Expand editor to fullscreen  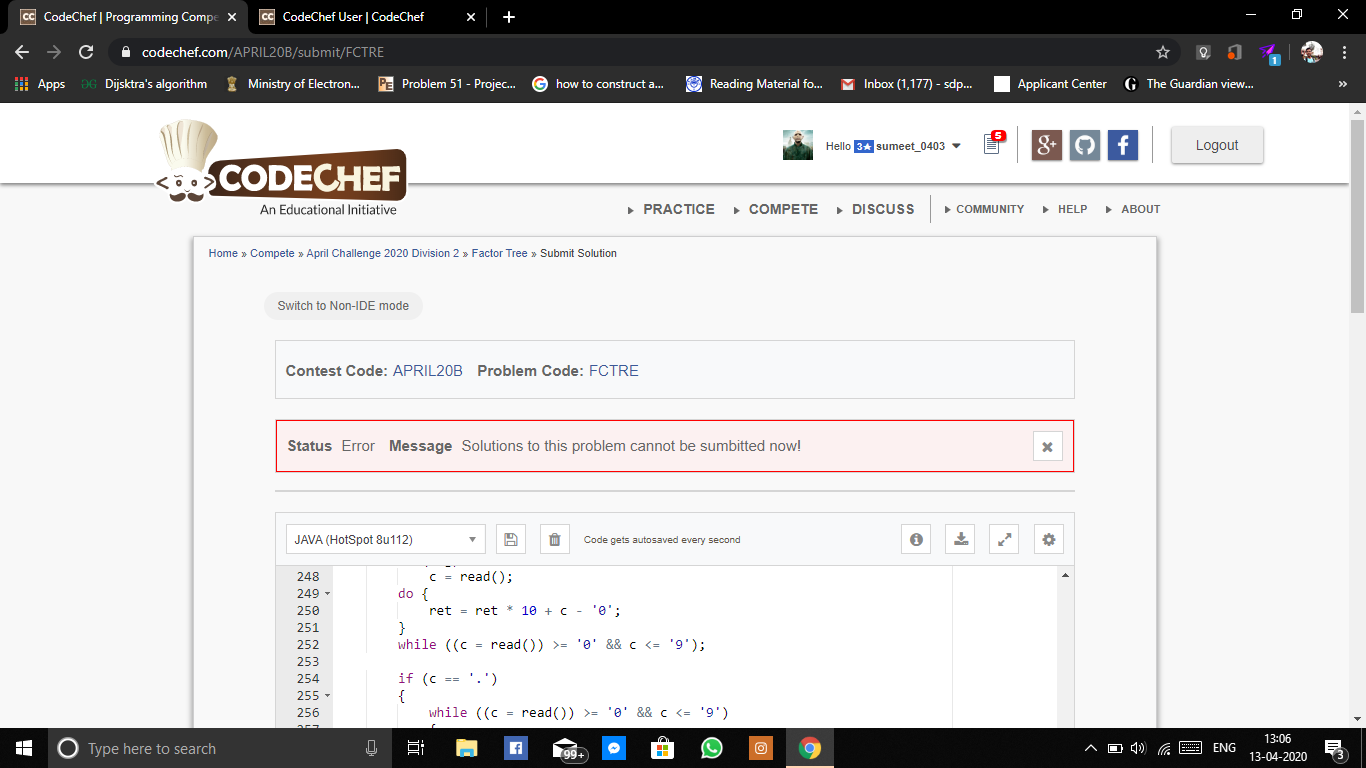[x=1004, y=540]
